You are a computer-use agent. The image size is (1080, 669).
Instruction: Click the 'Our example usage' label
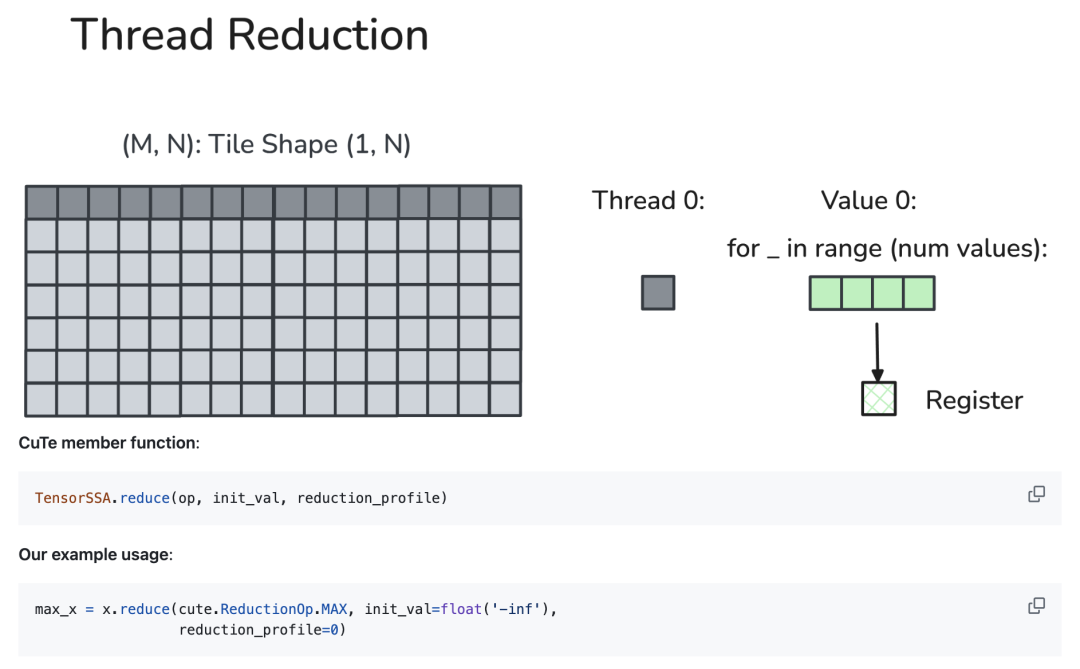pos(96,555)
